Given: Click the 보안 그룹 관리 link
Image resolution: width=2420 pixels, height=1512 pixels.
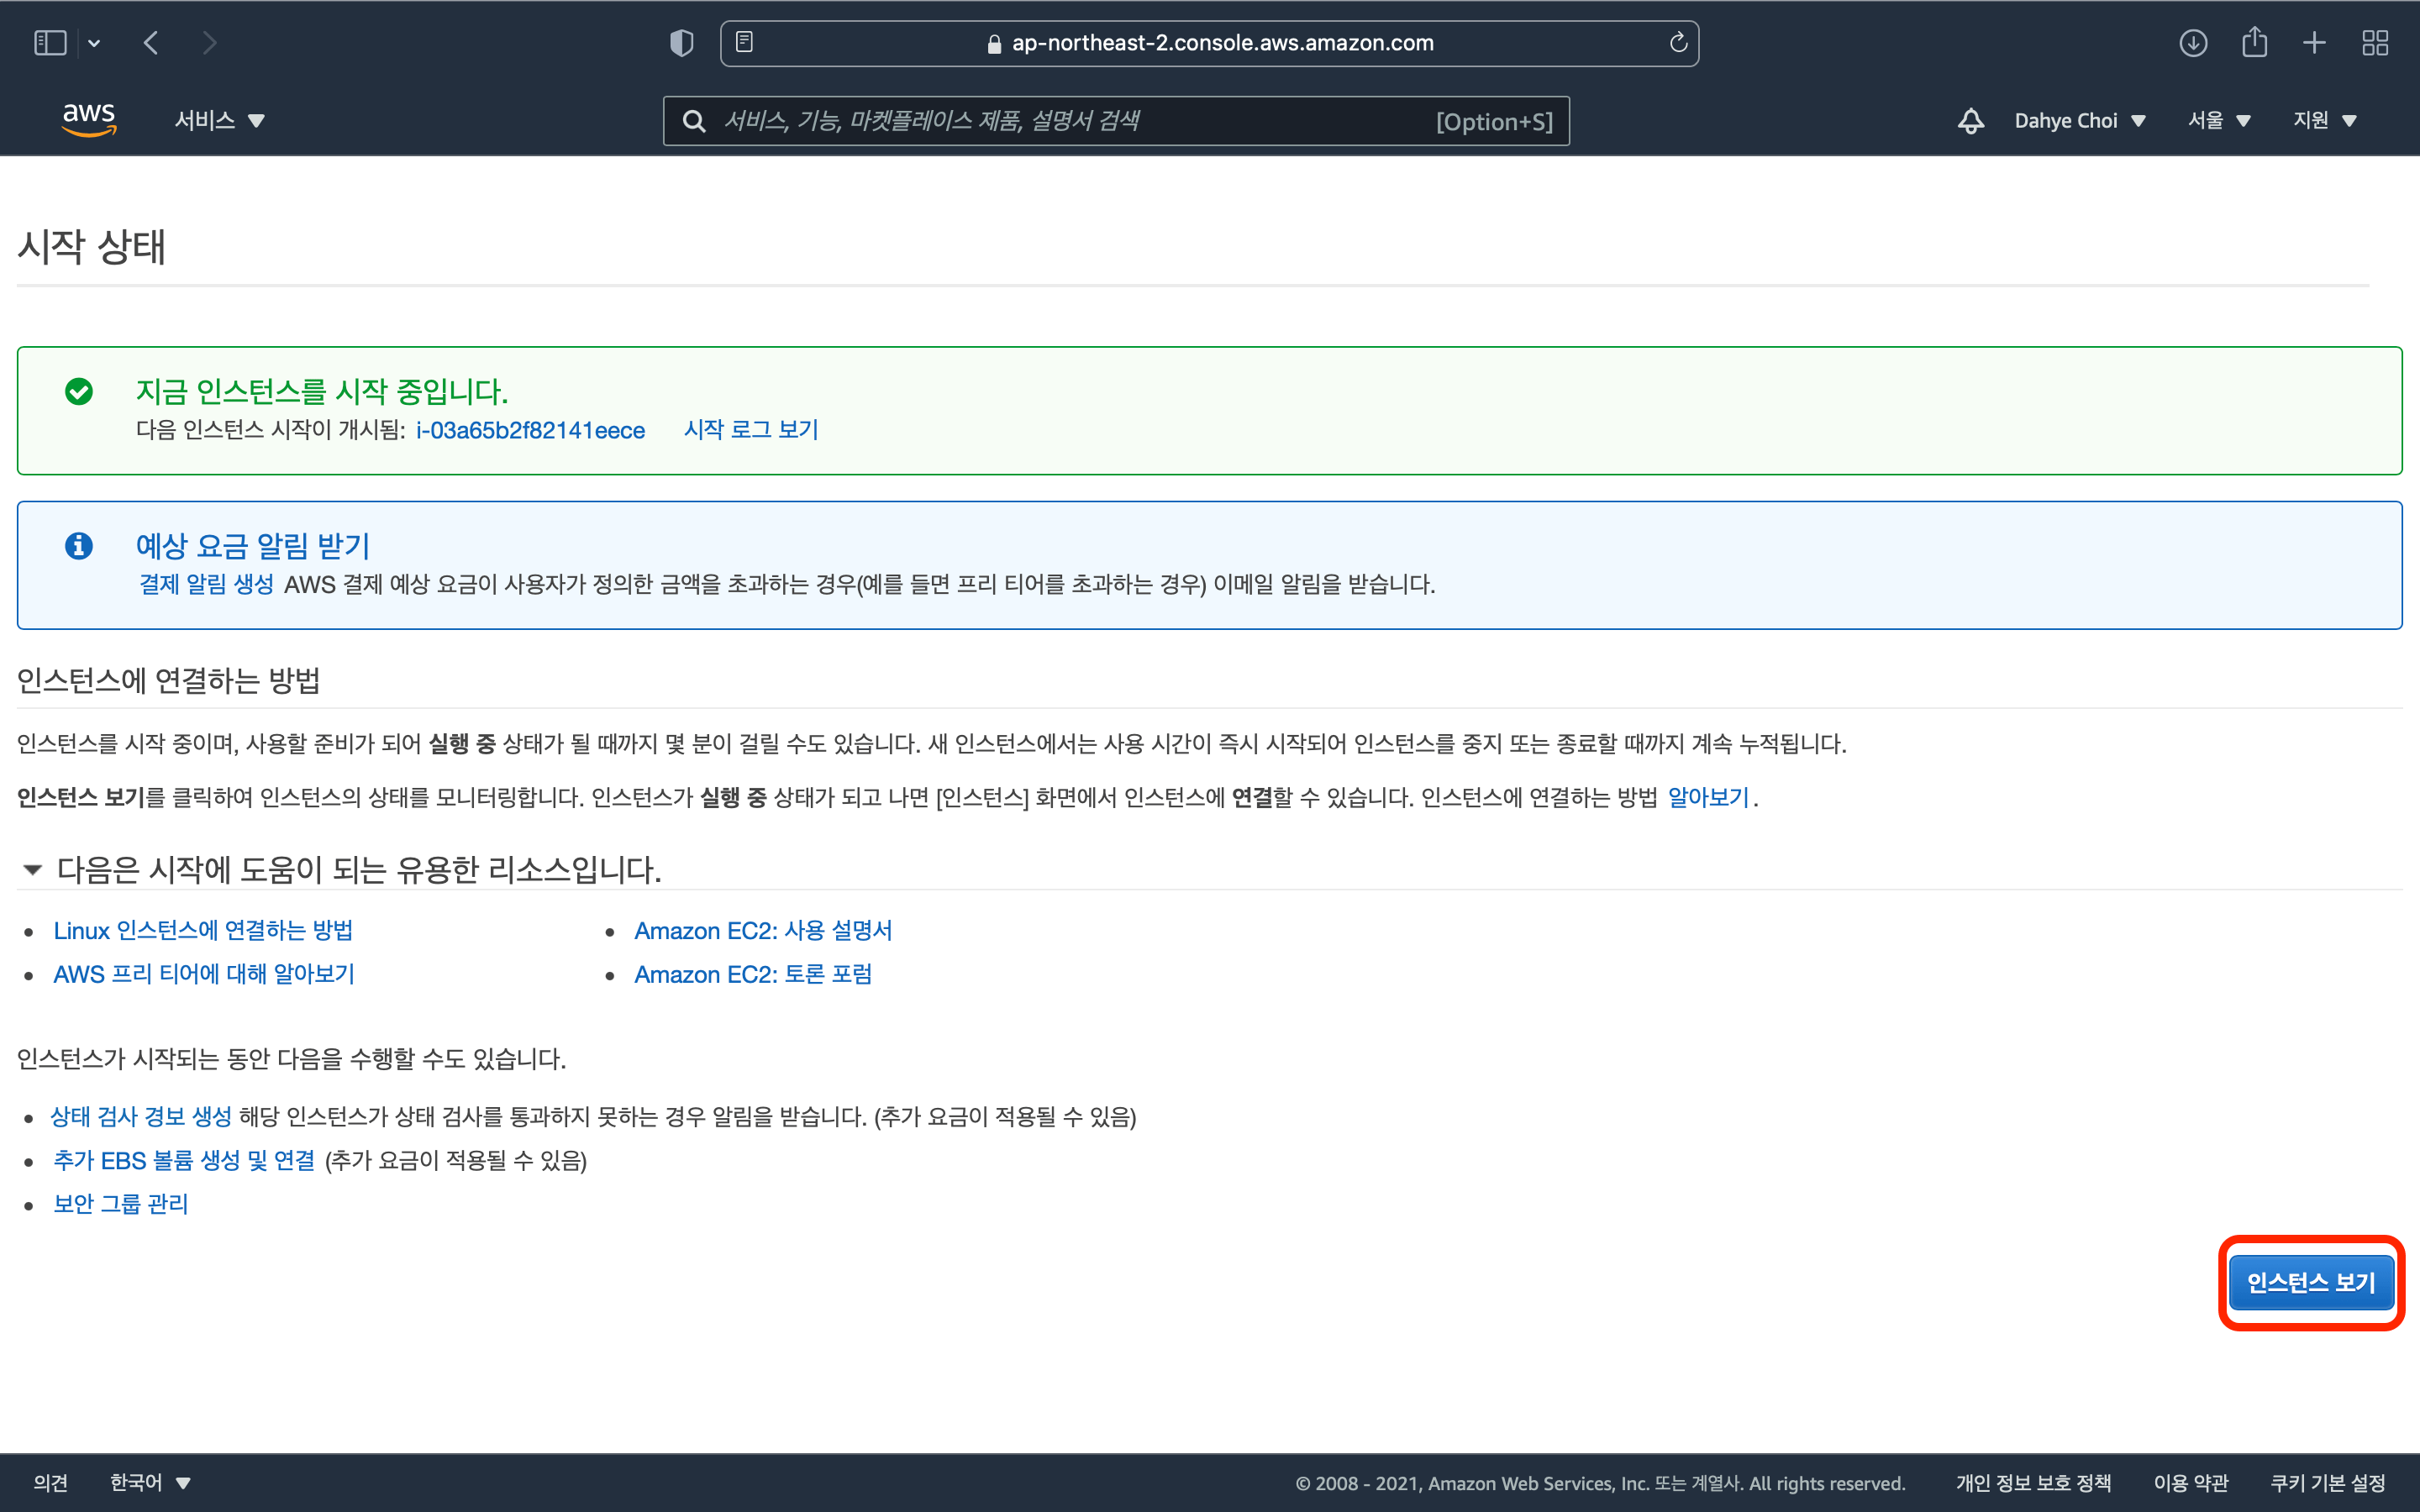Looking at the screenshot, I should tap(121, 1204).
